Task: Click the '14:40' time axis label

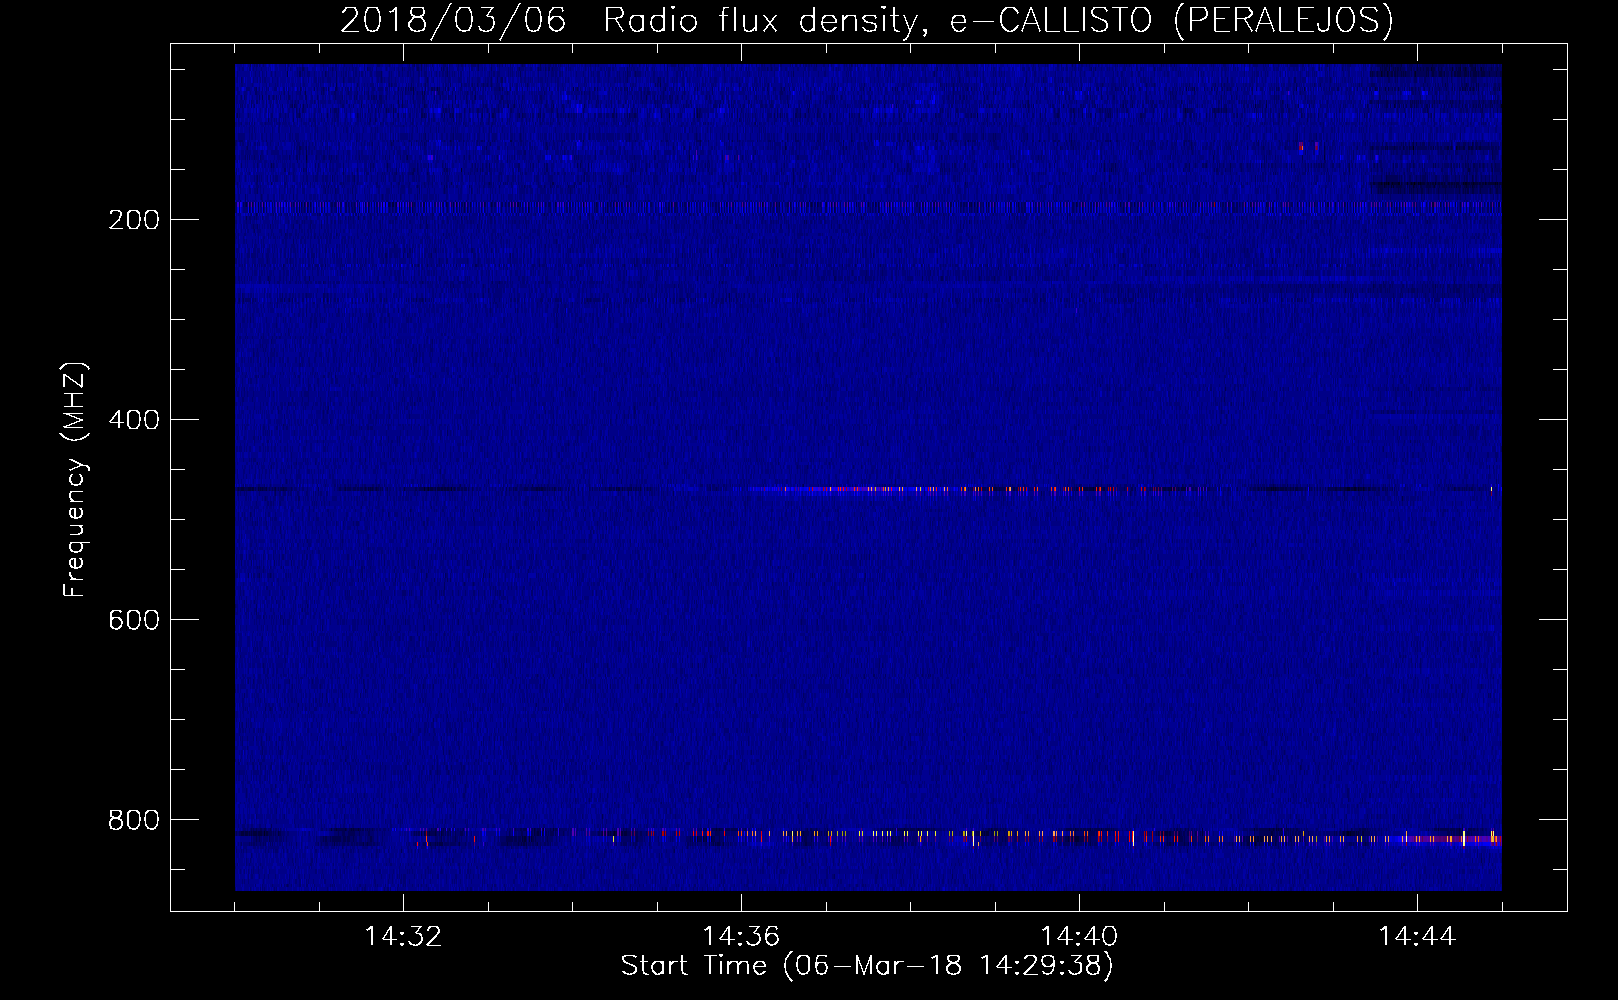Action: [1079, 937]
